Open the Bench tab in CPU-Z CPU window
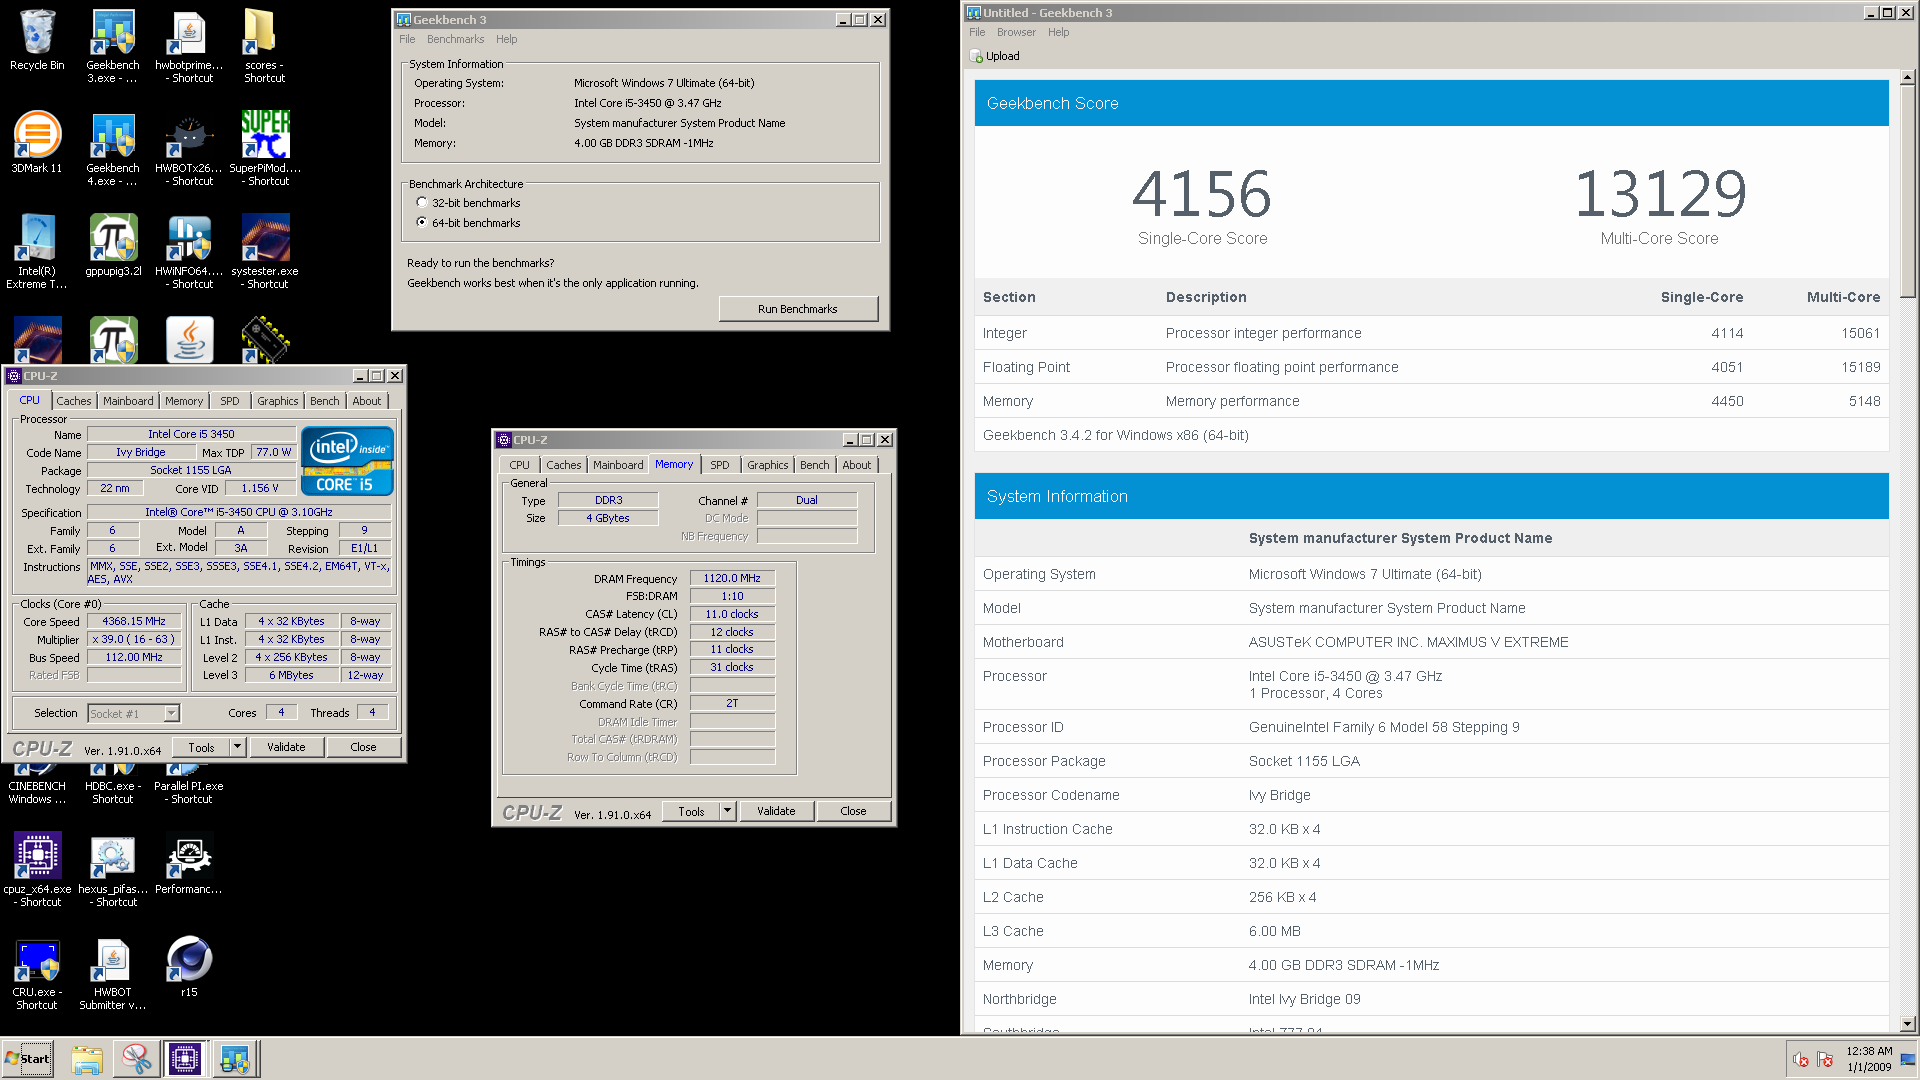Screen dimensions: 1920x1080 [x=324, y=401]
